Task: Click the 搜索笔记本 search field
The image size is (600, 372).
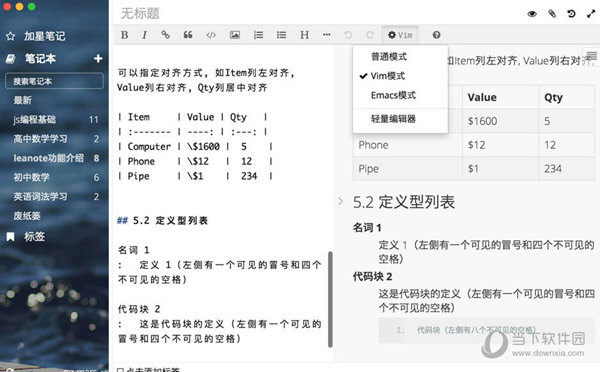Action: [54, 81]
